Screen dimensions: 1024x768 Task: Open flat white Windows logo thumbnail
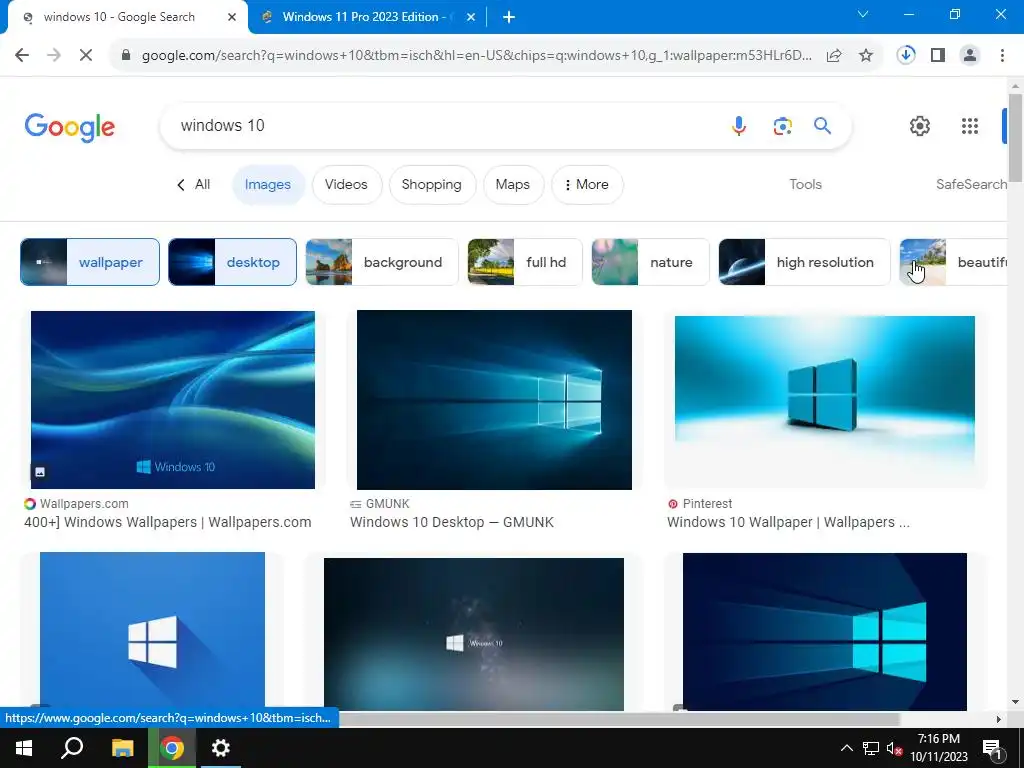pos(152,631)
